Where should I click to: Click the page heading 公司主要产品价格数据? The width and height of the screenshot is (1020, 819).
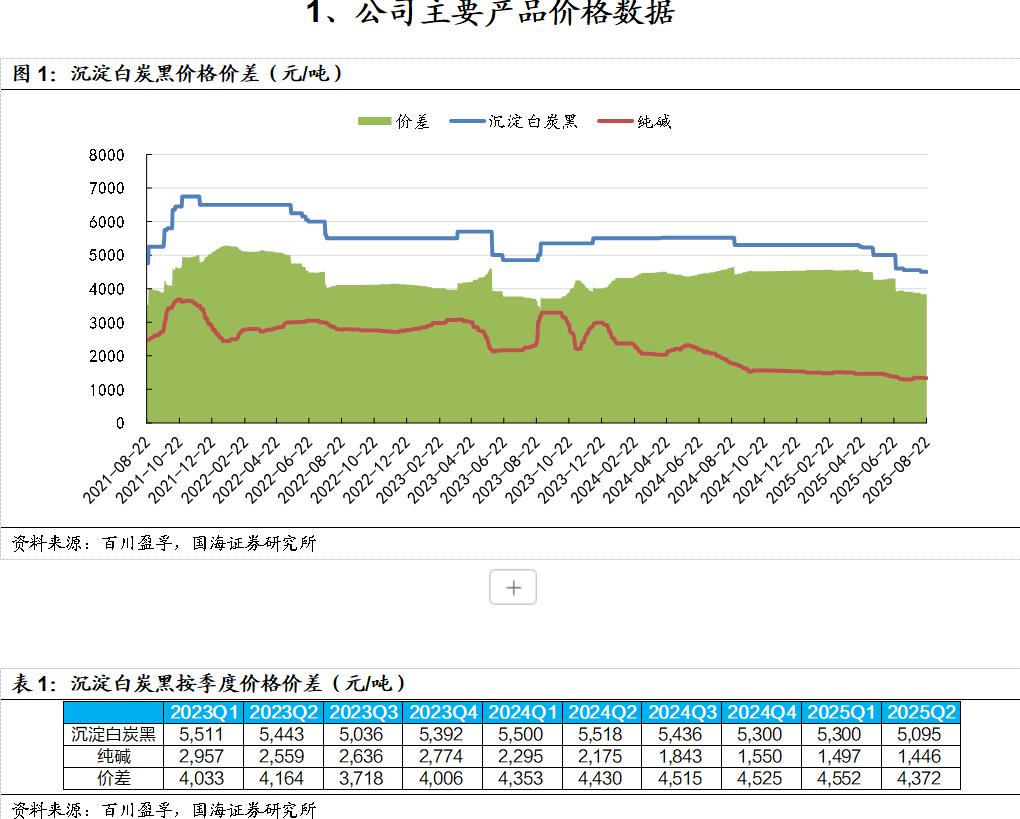tap(514, 11)
